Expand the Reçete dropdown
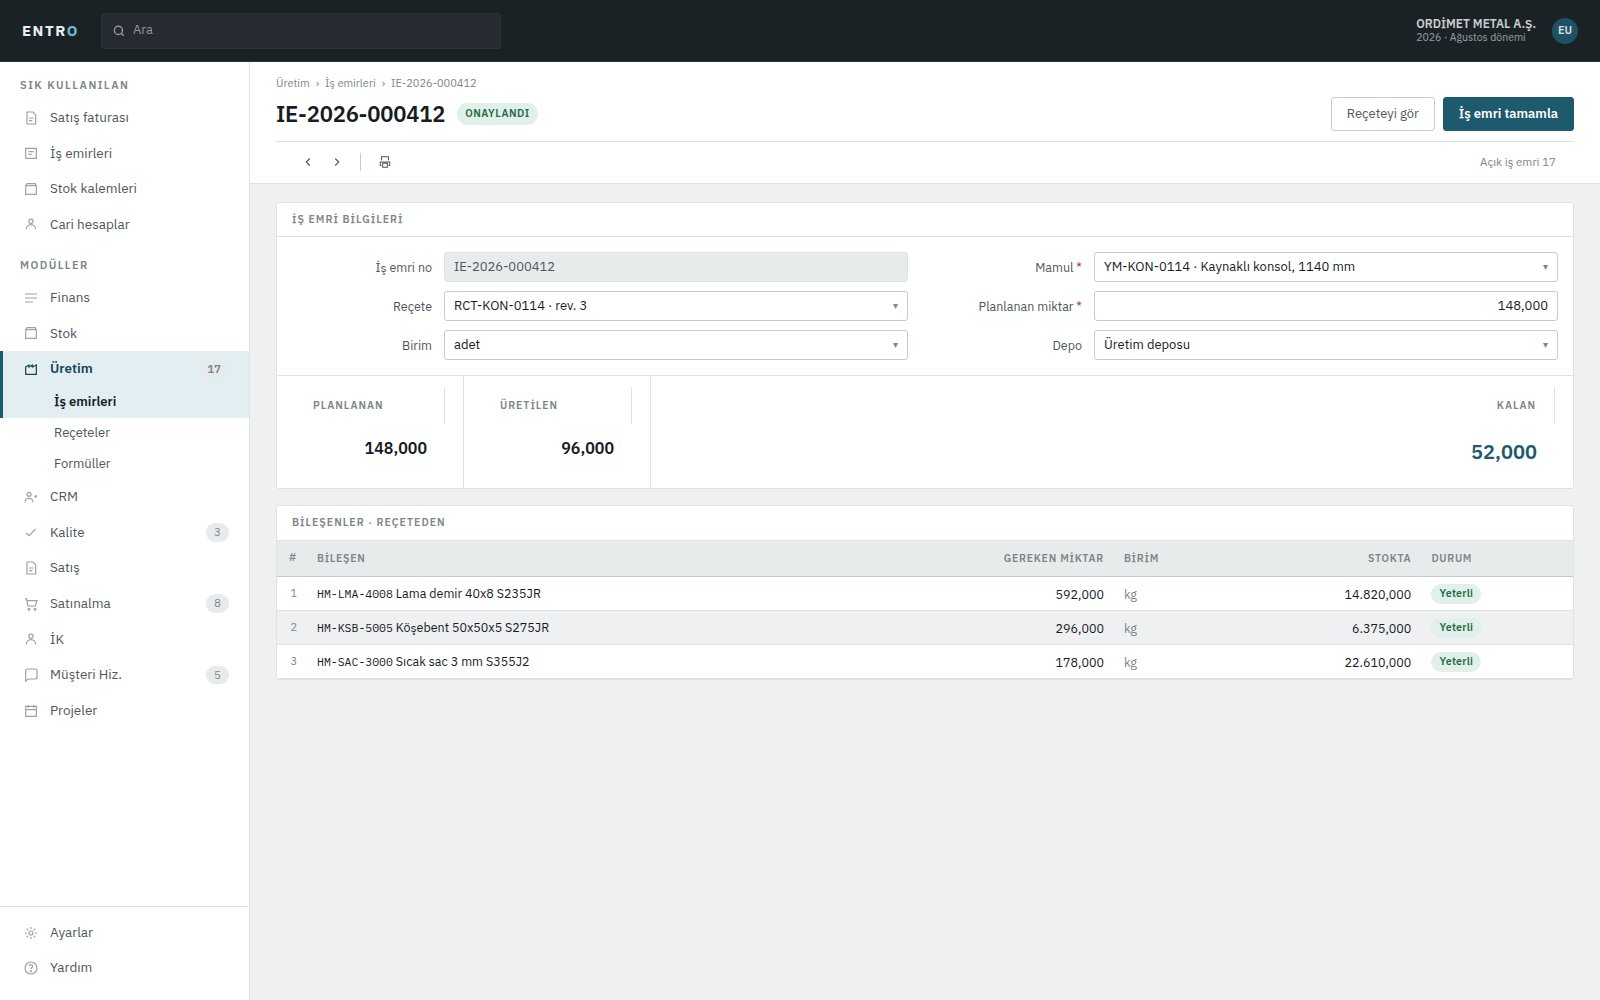Viewport: 1600px width, 1000px height. coord(676,306)
